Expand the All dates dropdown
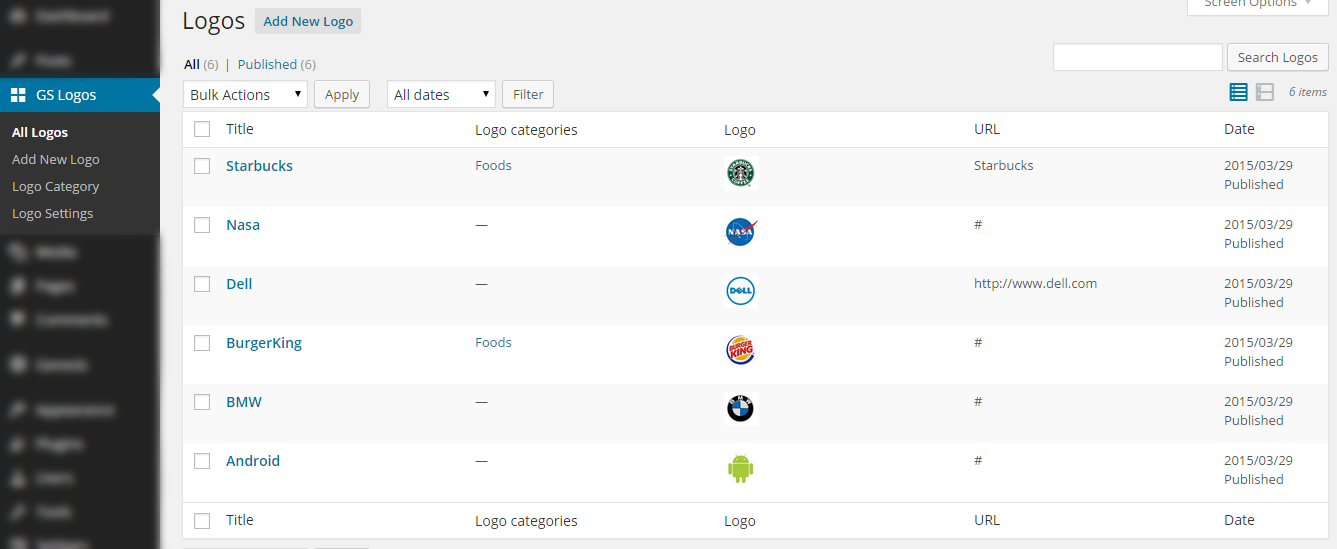Viewport: 1337px width, 549px height. (441, 94)
